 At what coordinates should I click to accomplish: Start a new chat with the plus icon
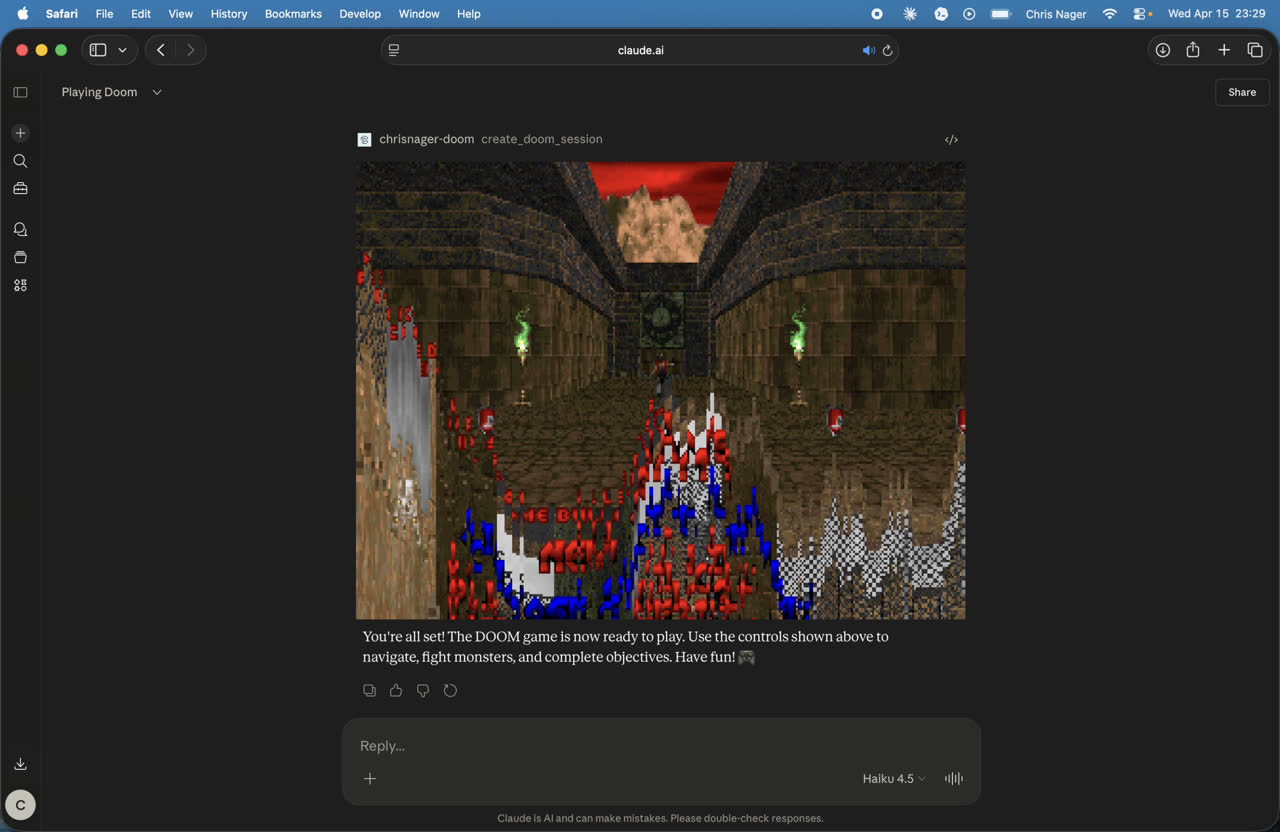20,132
